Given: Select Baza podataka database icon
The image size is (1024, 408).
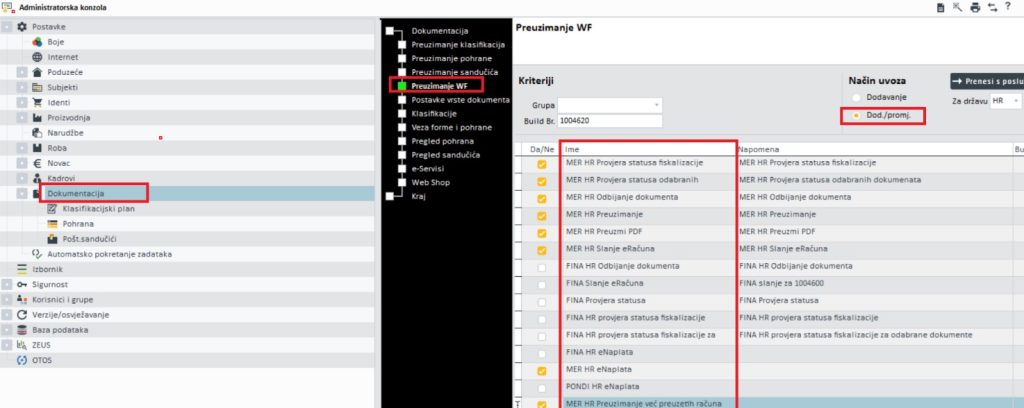Looking at the screenshot, I should click(x=22, y=329).
